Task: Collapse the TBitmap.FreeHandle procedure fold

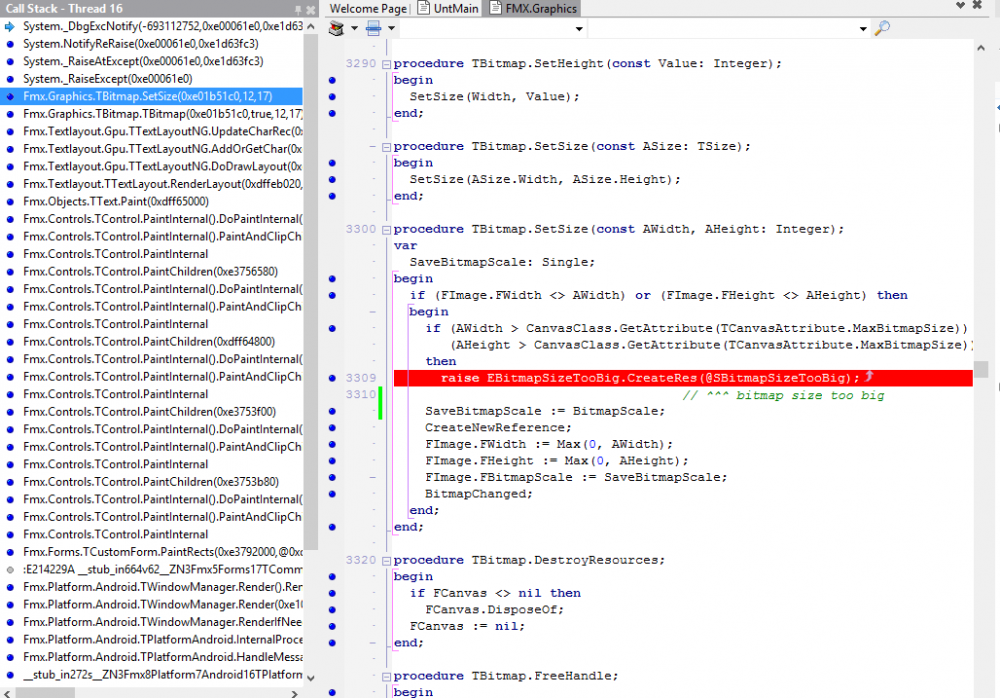Action: (386, 676)
